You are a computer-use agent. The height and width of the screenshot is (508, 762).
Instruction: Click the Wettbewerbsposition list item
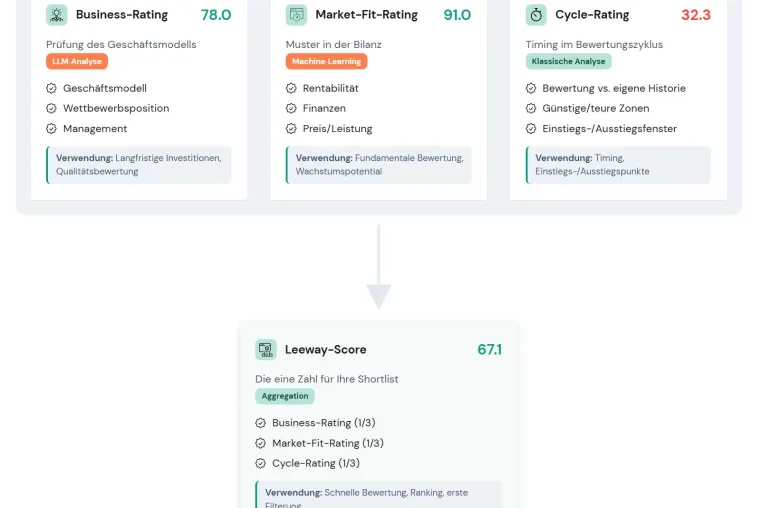[116, 108]
